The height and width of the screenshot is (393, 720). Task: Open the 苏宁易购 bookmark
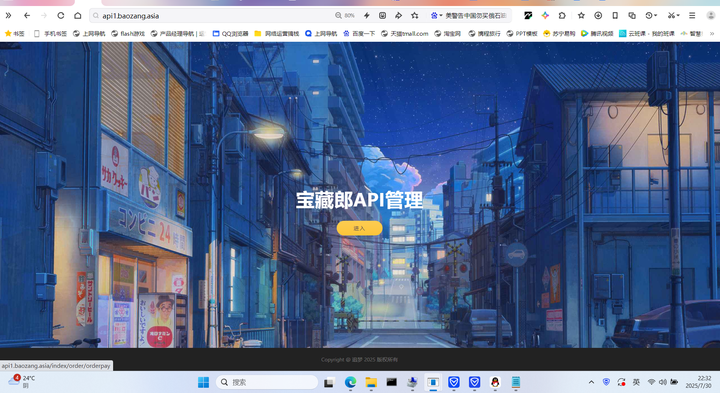(x=559, y=34)
